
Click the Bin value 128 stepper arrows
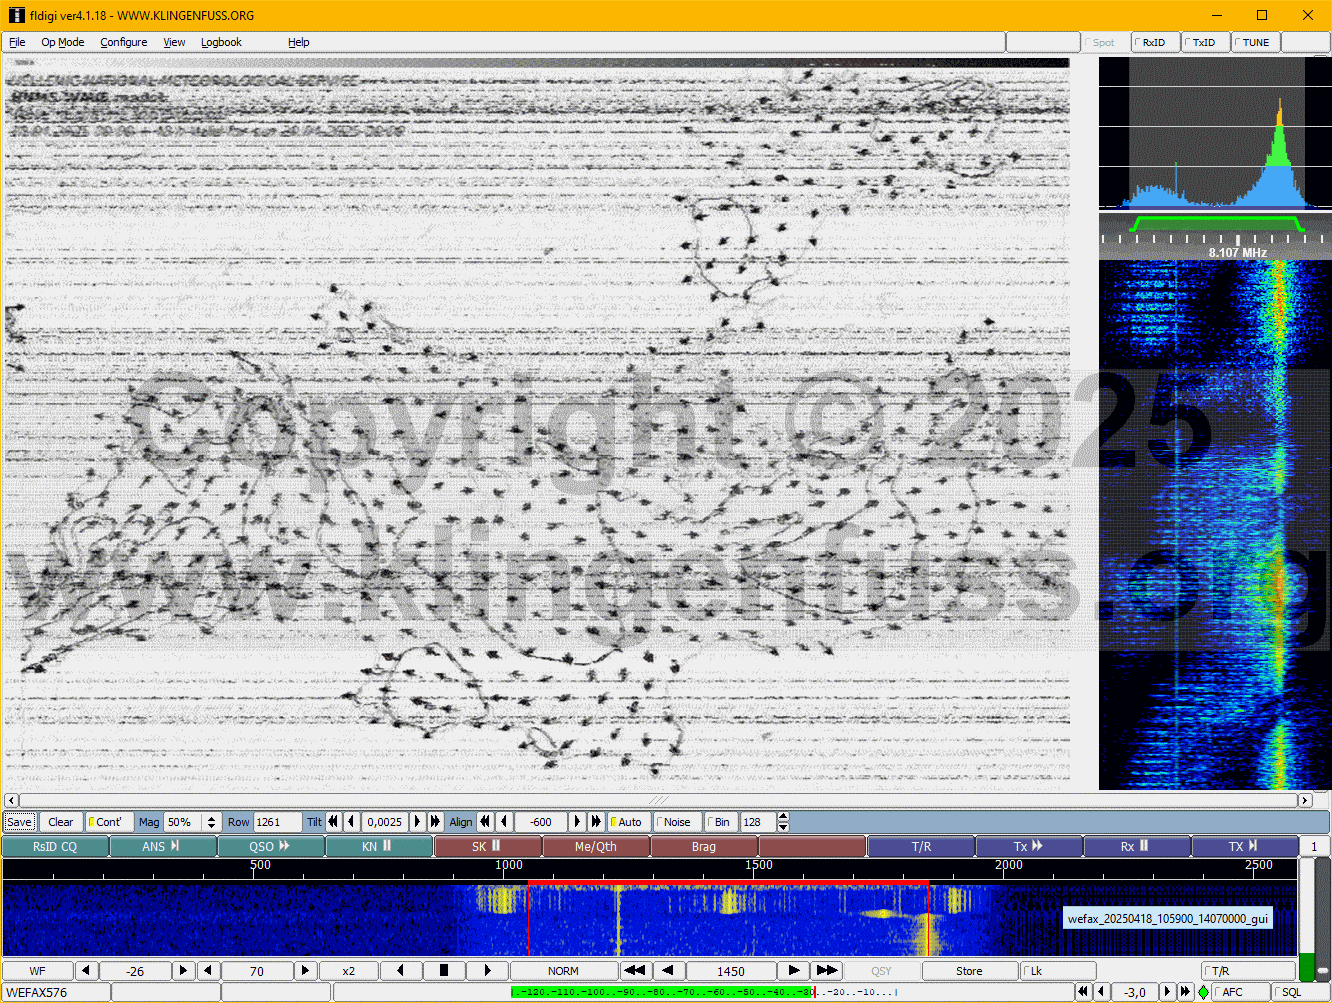(x=783, y=822)
